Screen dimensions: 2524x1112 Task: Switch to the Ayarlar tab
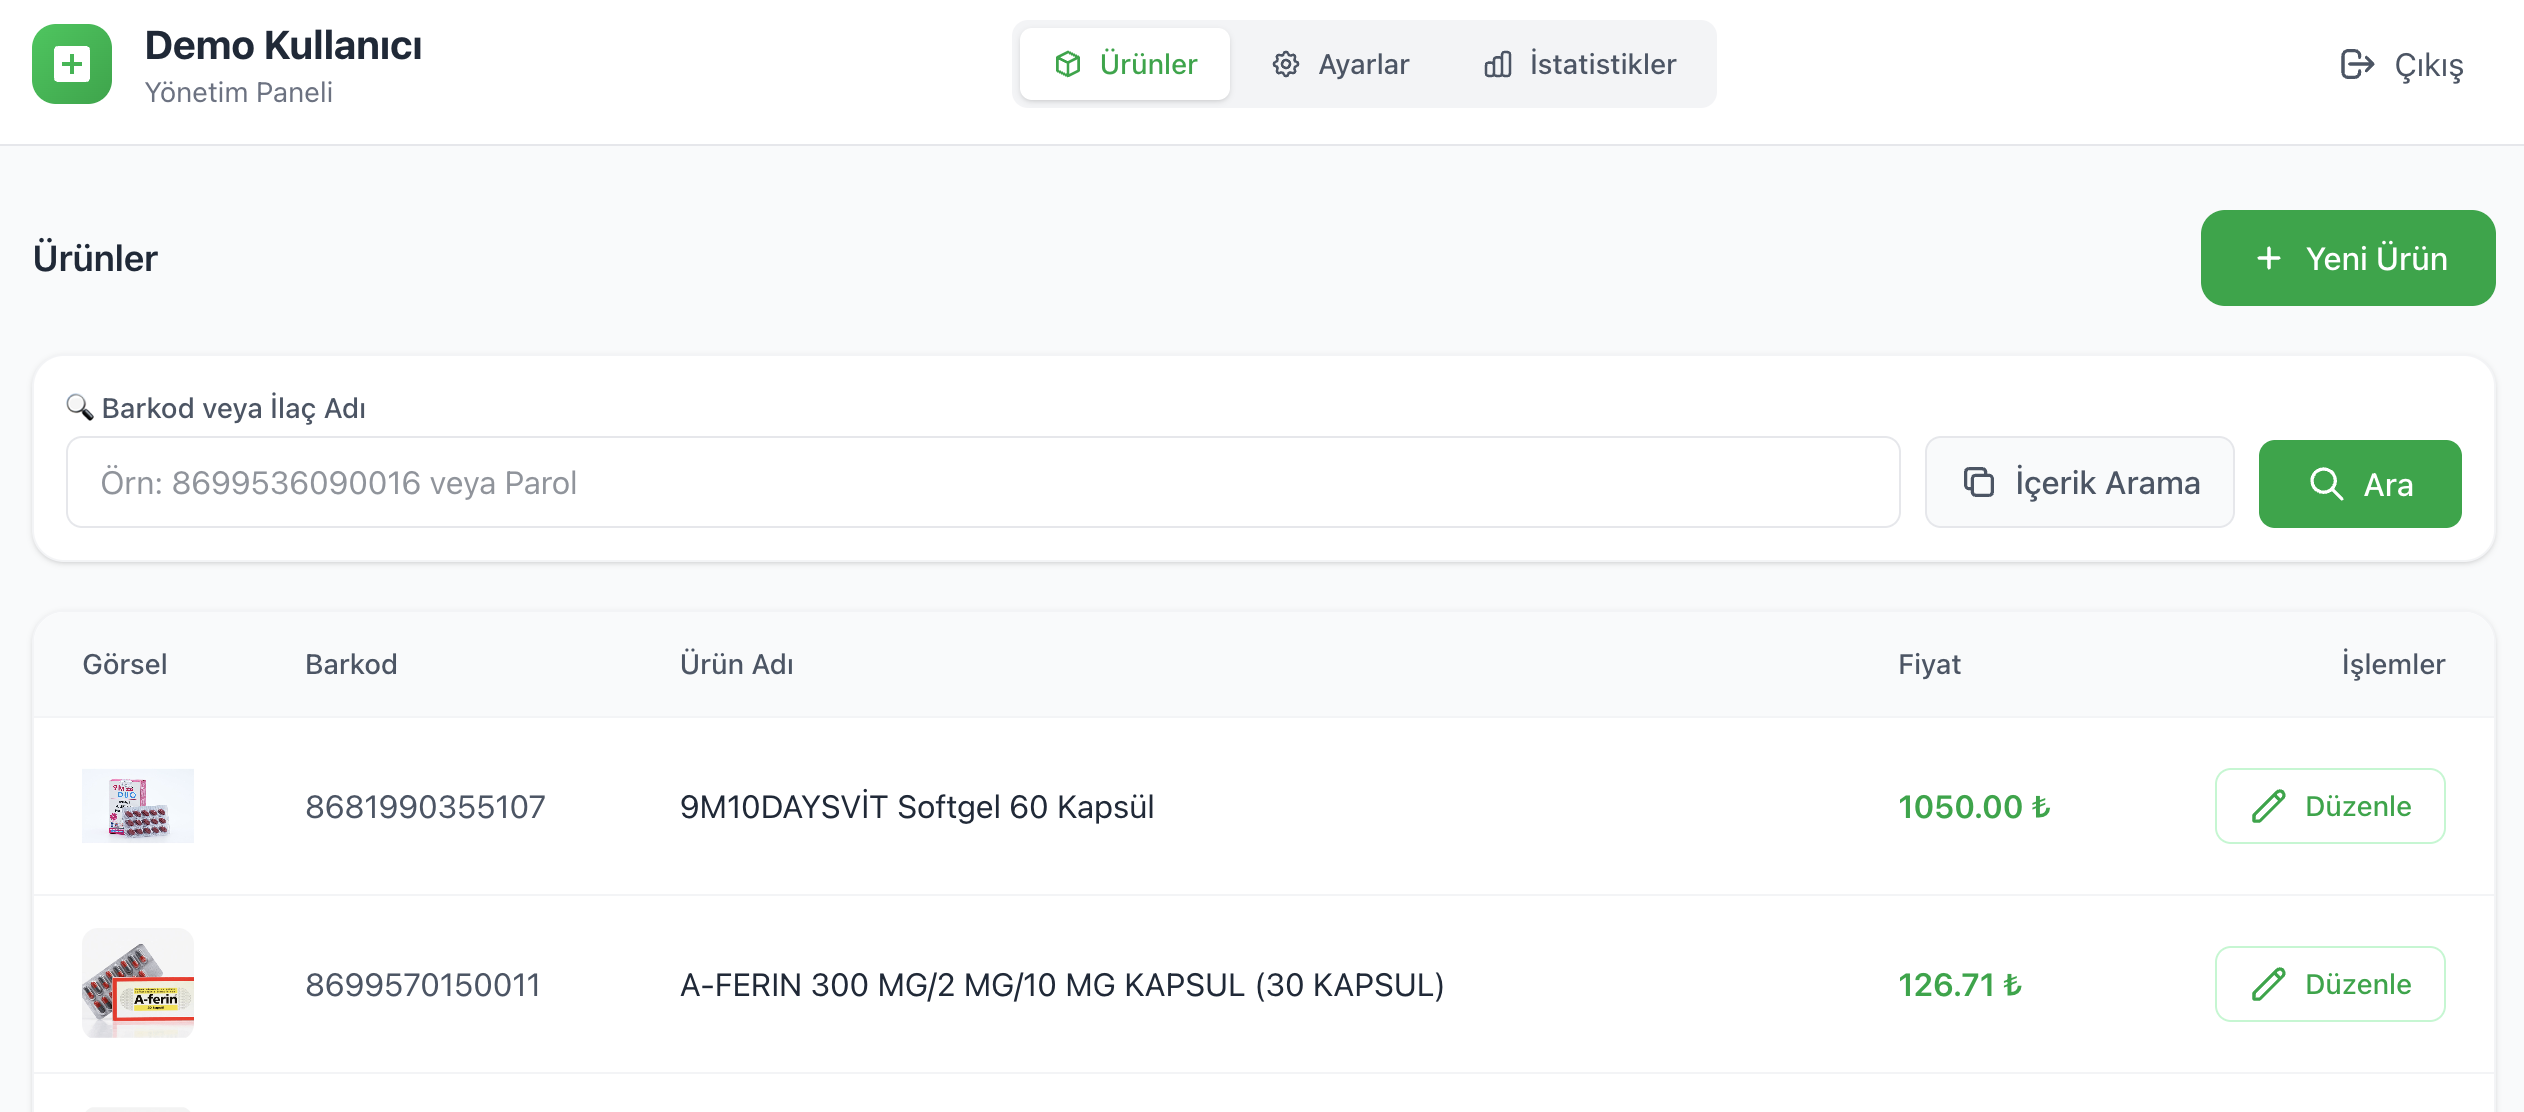[x=1340, y=64]
